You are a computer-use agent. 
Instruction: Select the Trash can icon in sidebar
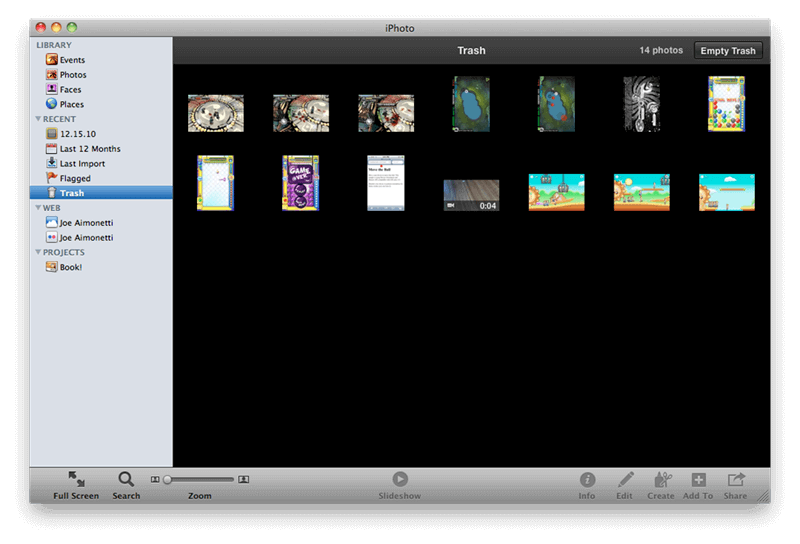point(52,193)
